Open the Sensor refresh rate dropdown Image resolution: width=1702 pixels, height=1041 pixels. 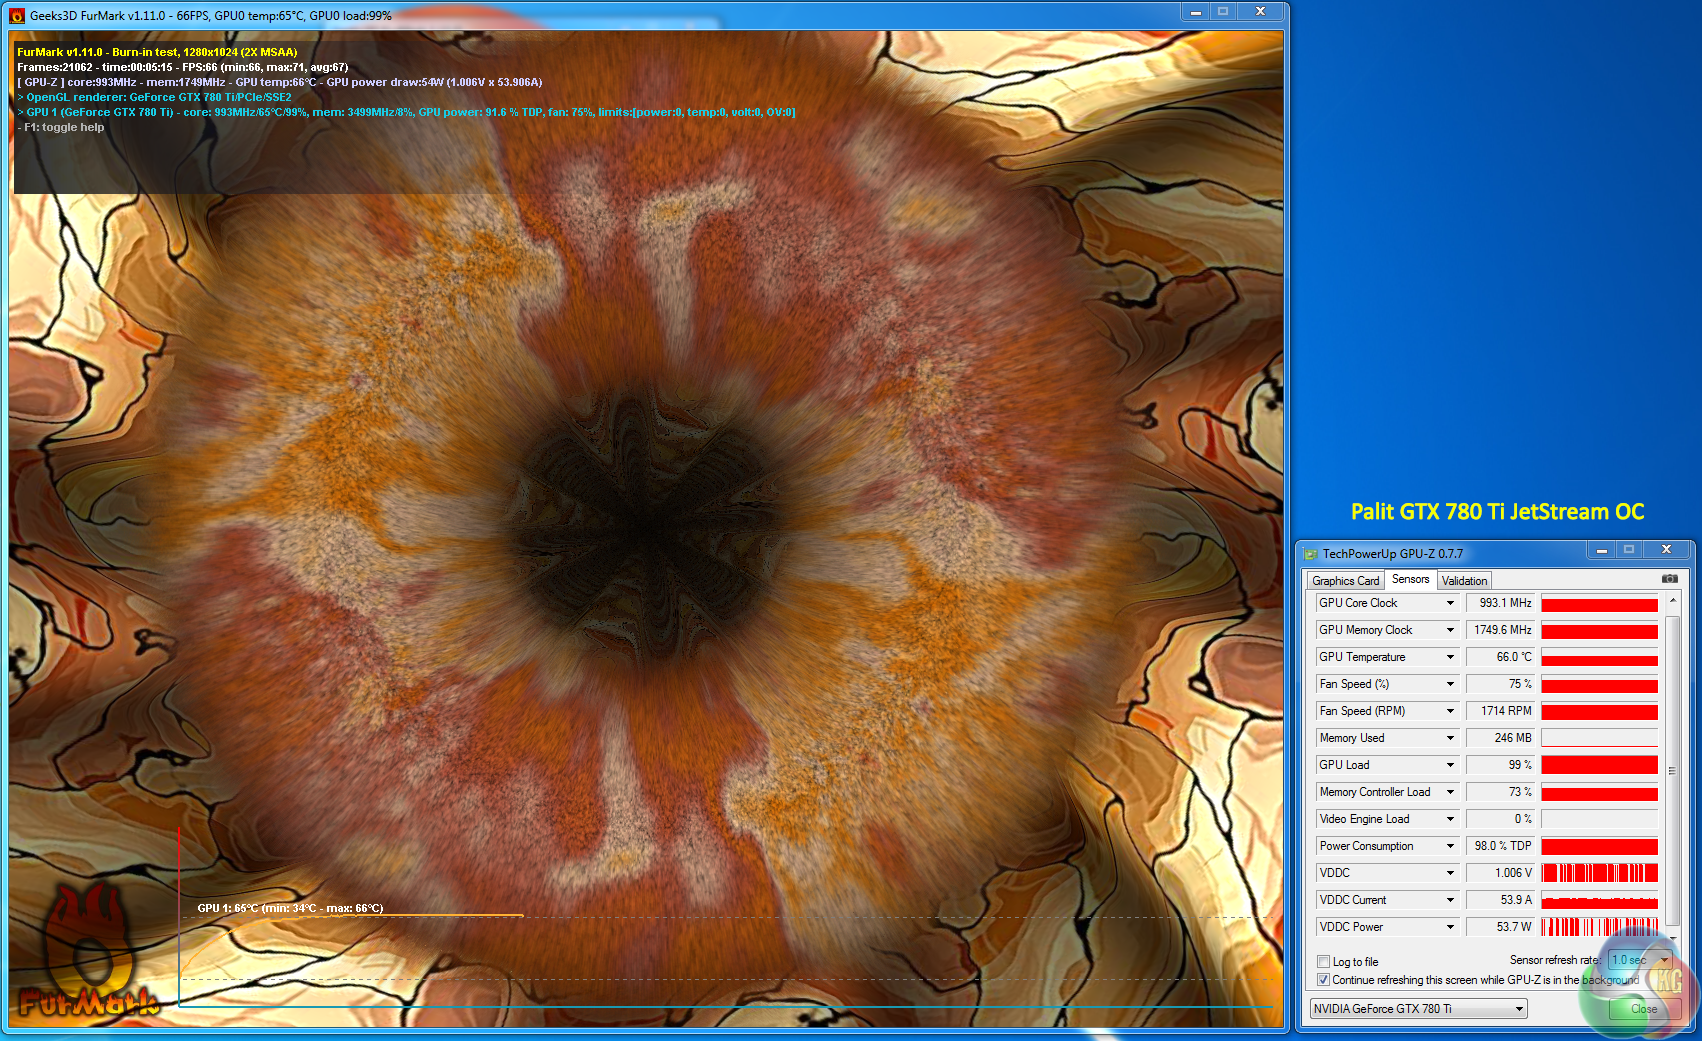coord(1640,960)
